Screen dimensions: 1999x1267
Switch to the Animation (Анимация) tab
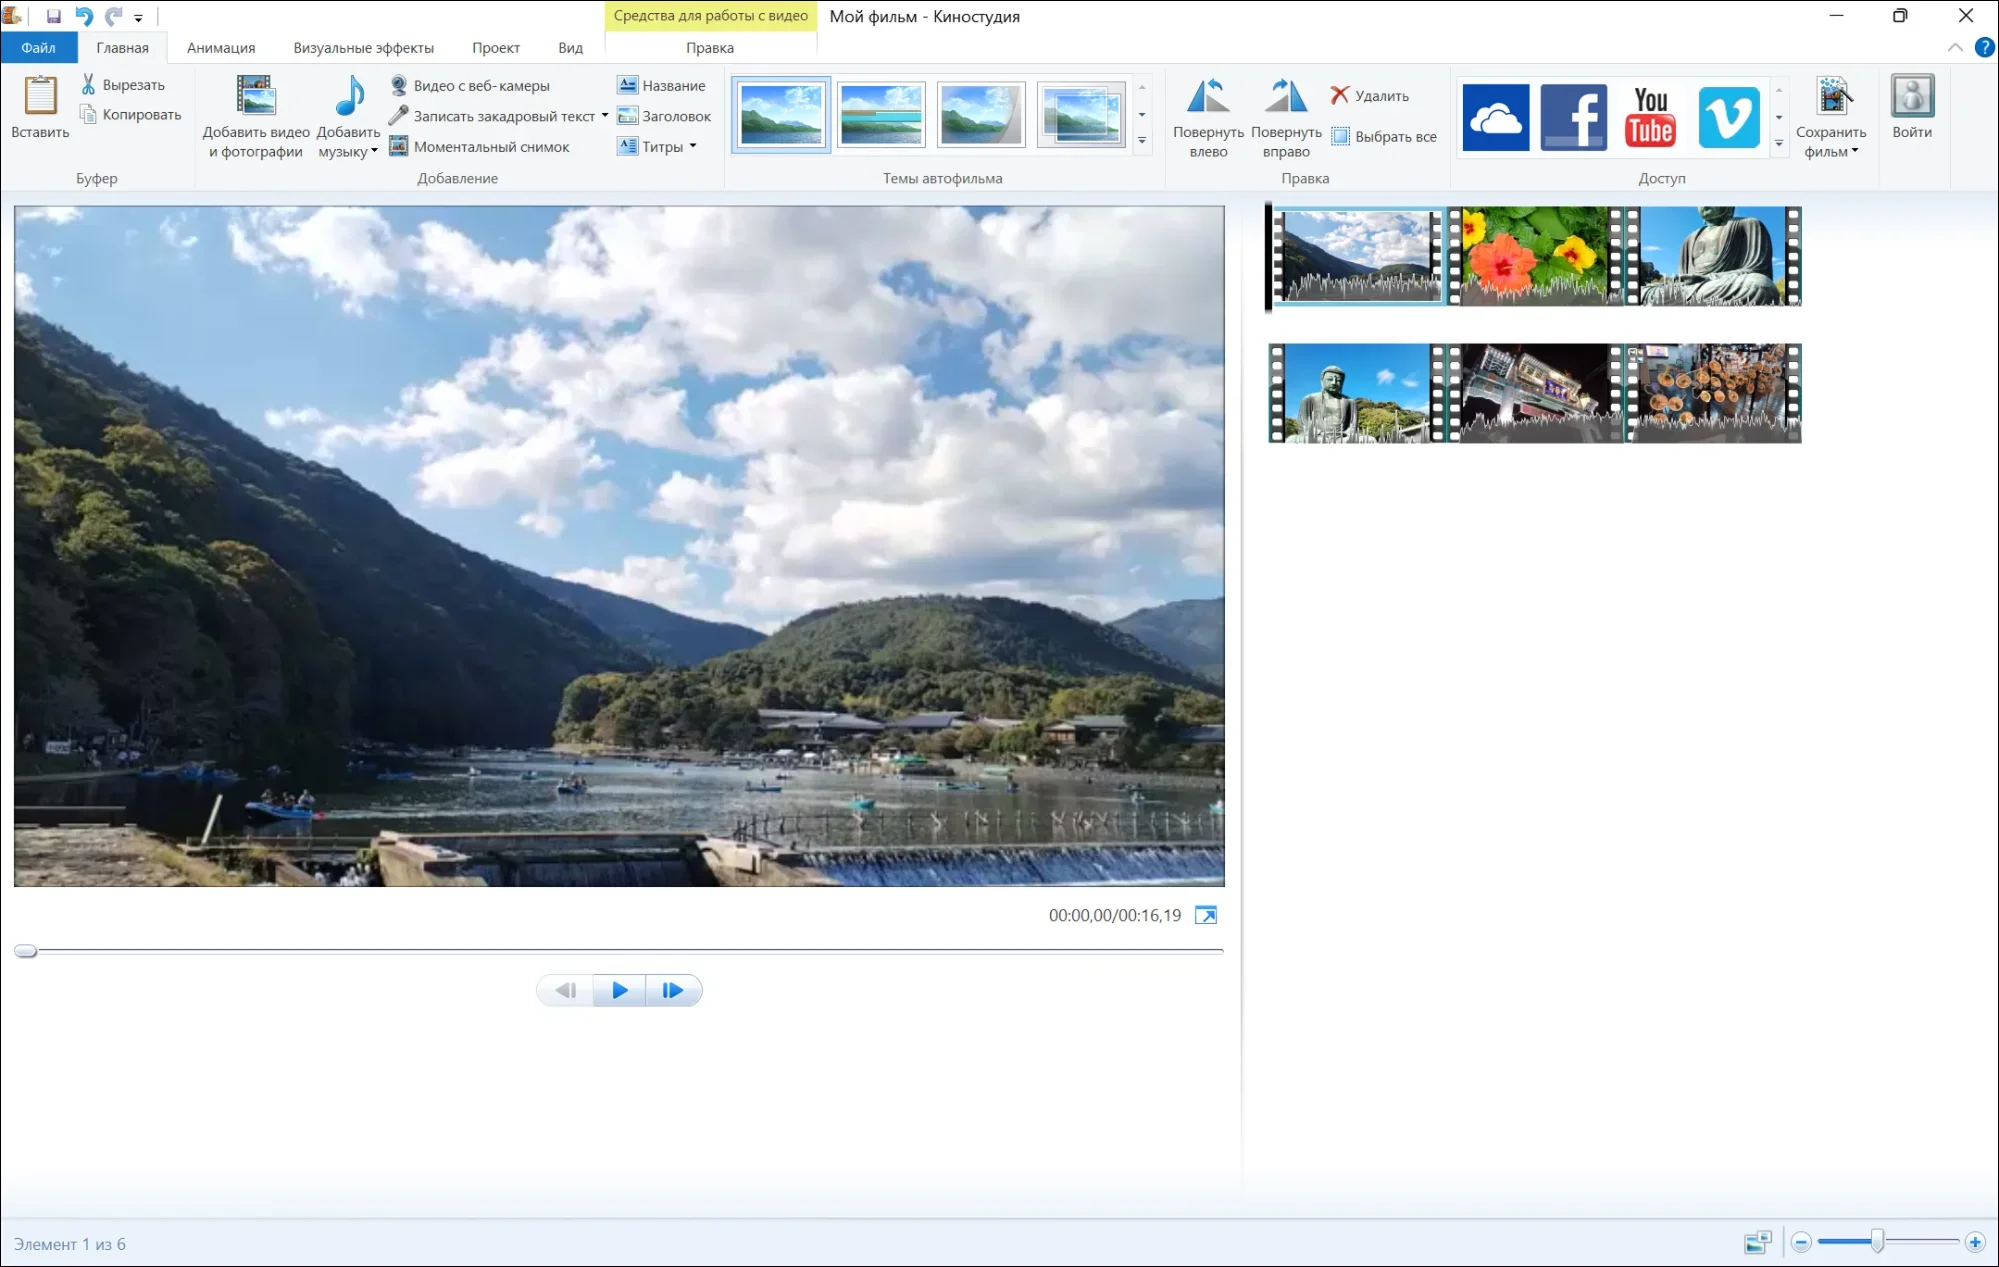221,47
